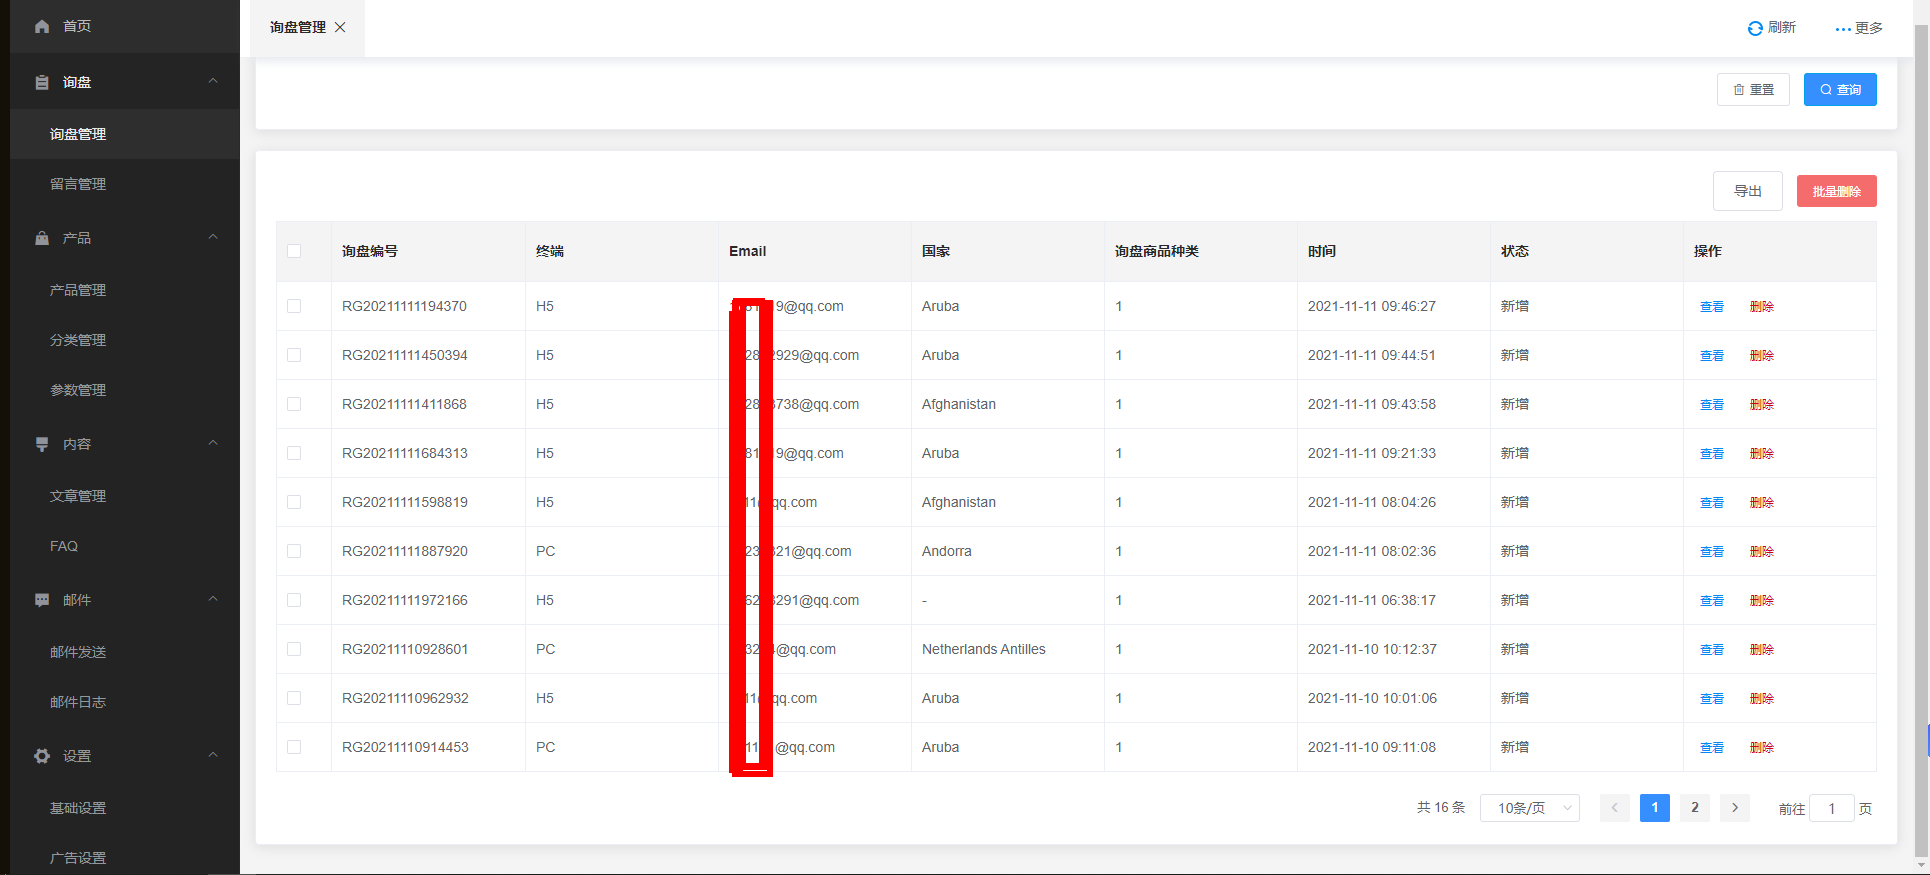Click the home icon beside 首页

coord(42,26)
